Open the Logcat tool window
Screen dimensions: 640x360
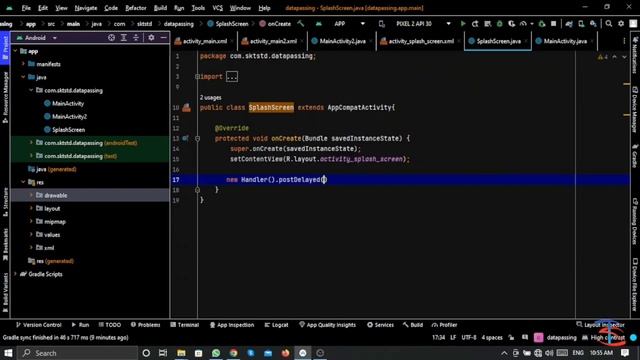(276, 325)
